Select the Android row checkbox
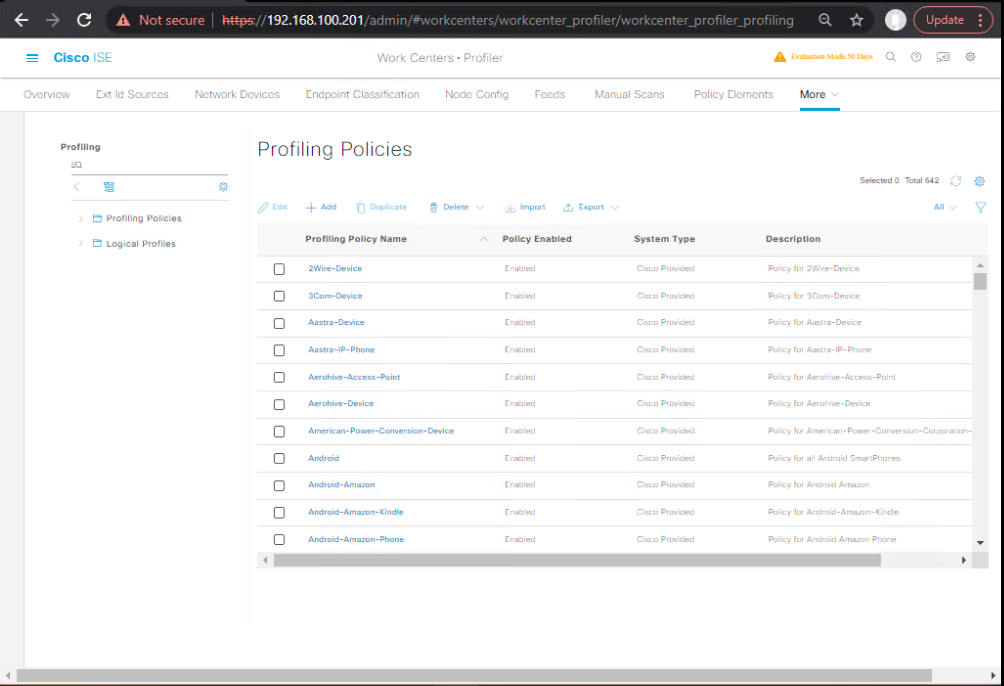The image size is (1004, 686). coord(279,458)
